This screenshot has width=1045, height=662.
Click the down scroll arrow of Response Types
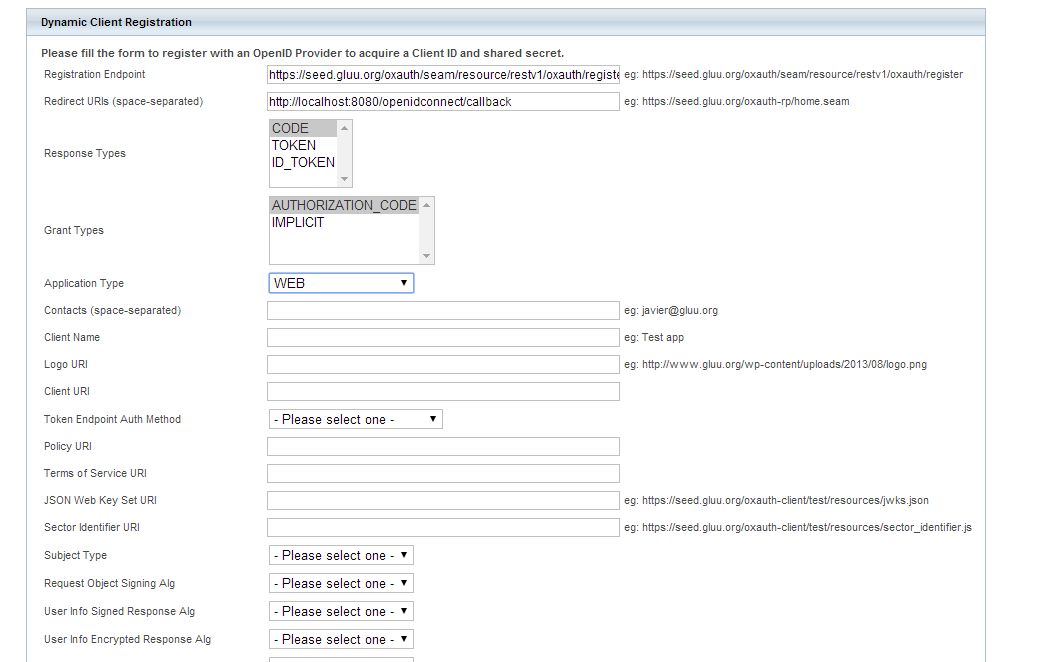[343, 180]
